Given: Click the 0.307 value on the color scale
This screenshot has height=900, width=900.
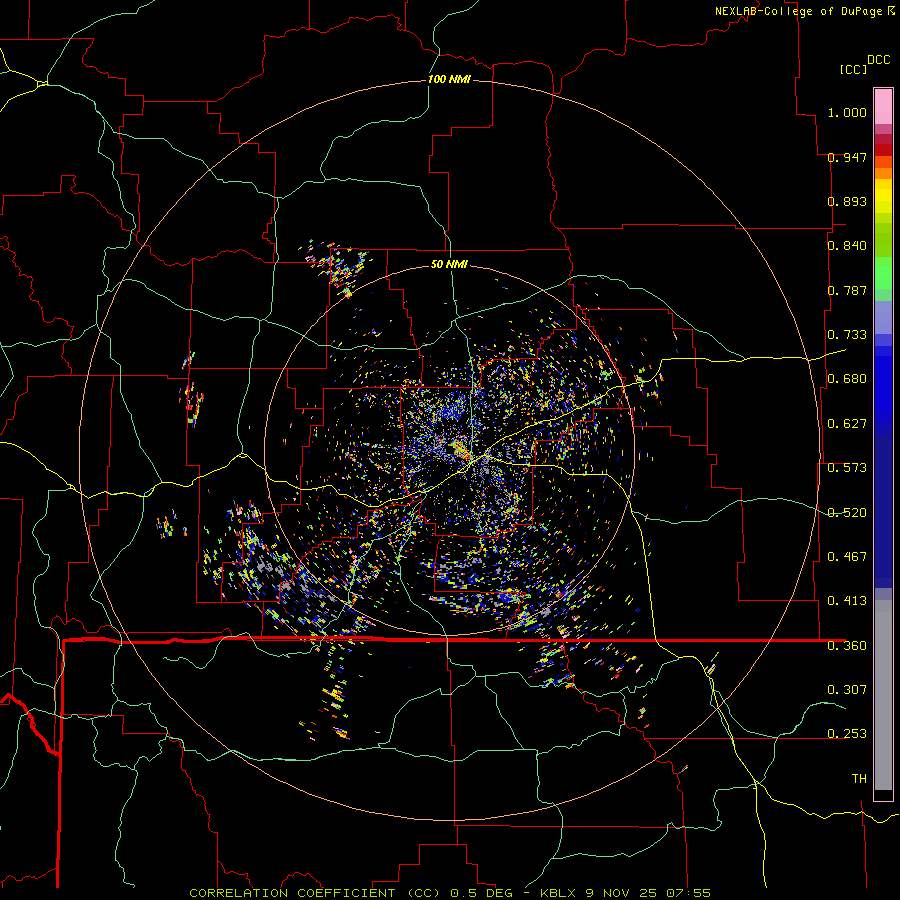Looking at the screenshot, I should click(x=847, y=690).
